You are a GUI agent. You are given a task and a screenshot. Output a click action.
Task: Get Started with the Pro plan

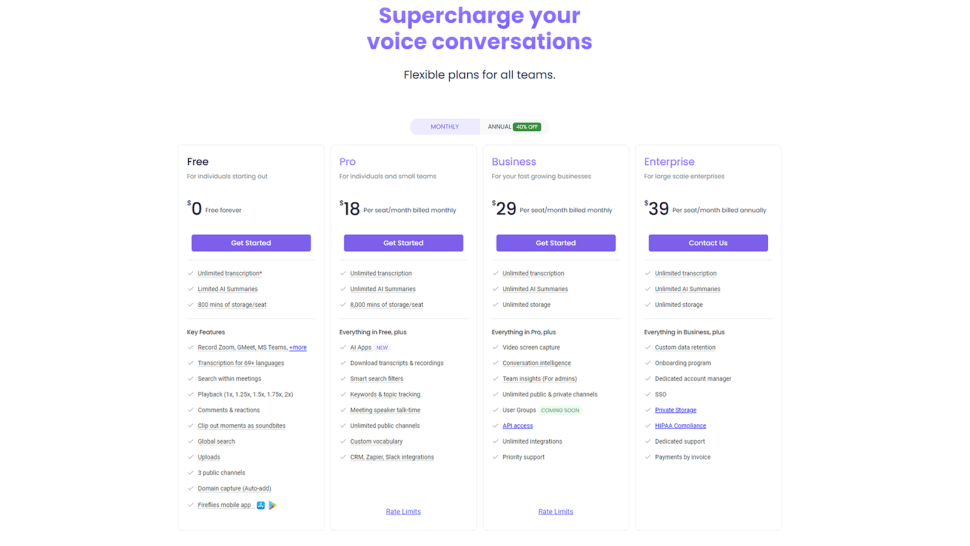pos(403,243)
